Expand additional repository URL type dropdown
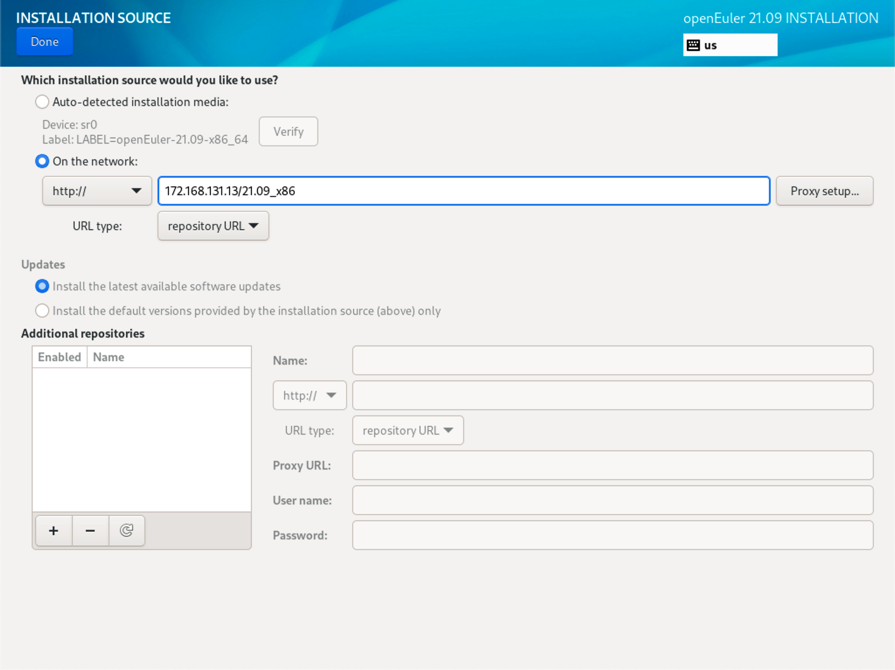This screenshot has height=670, width=895. (408, 430)
